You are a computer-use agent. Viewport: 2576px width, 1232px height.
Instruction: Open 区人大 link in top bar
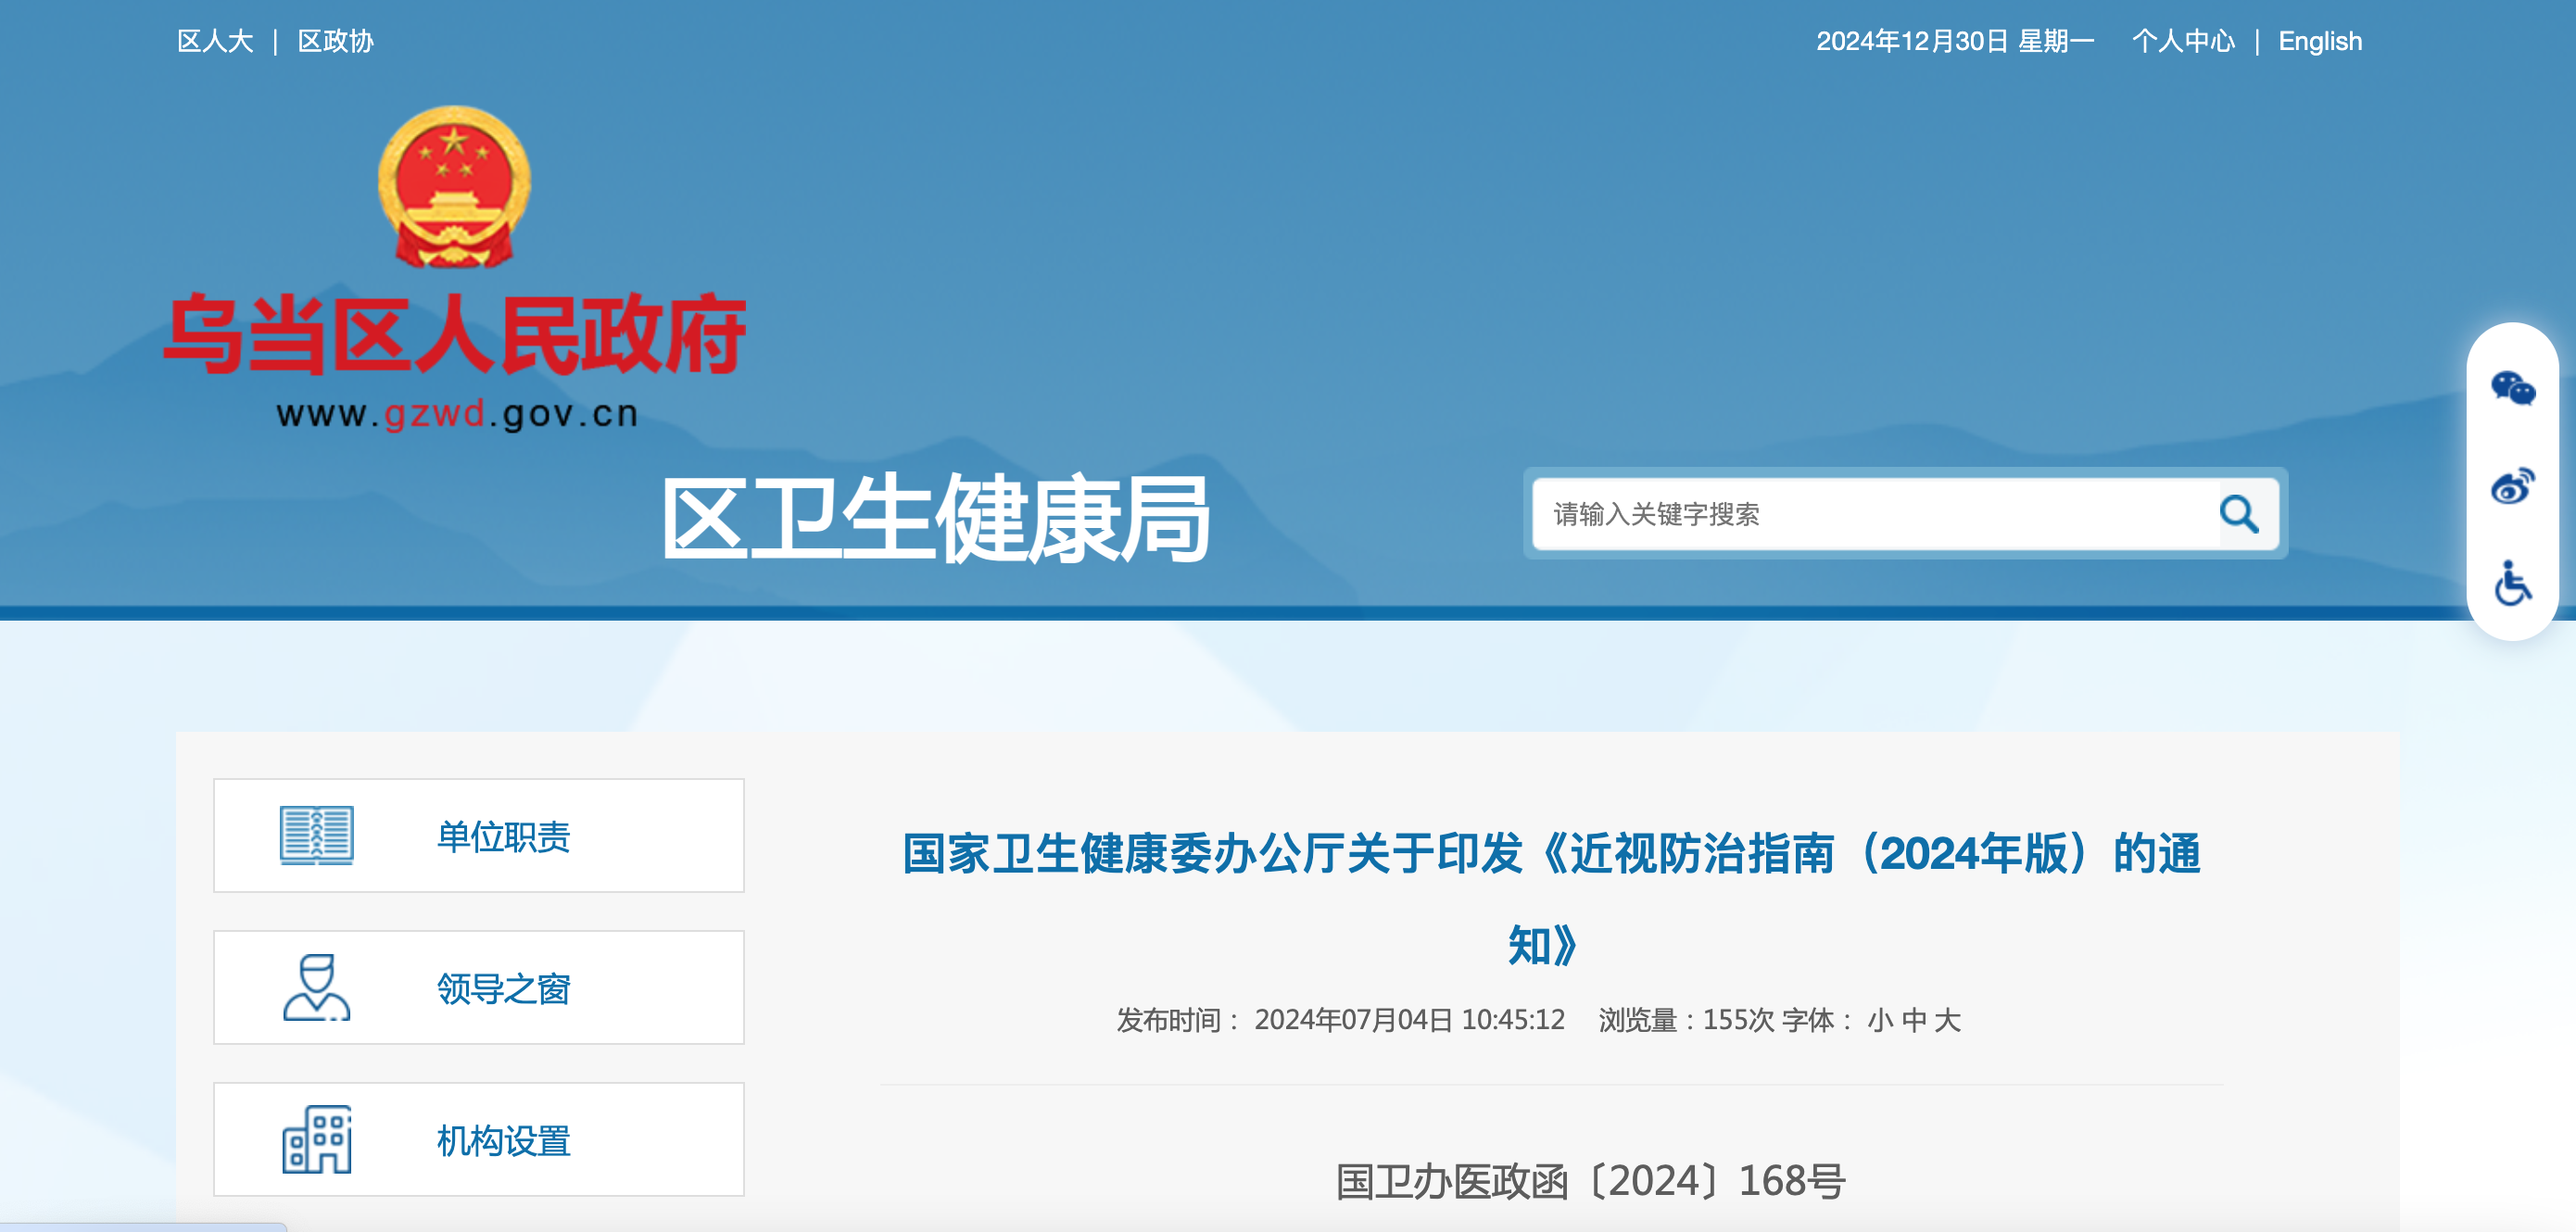click(x=215, y=41)
